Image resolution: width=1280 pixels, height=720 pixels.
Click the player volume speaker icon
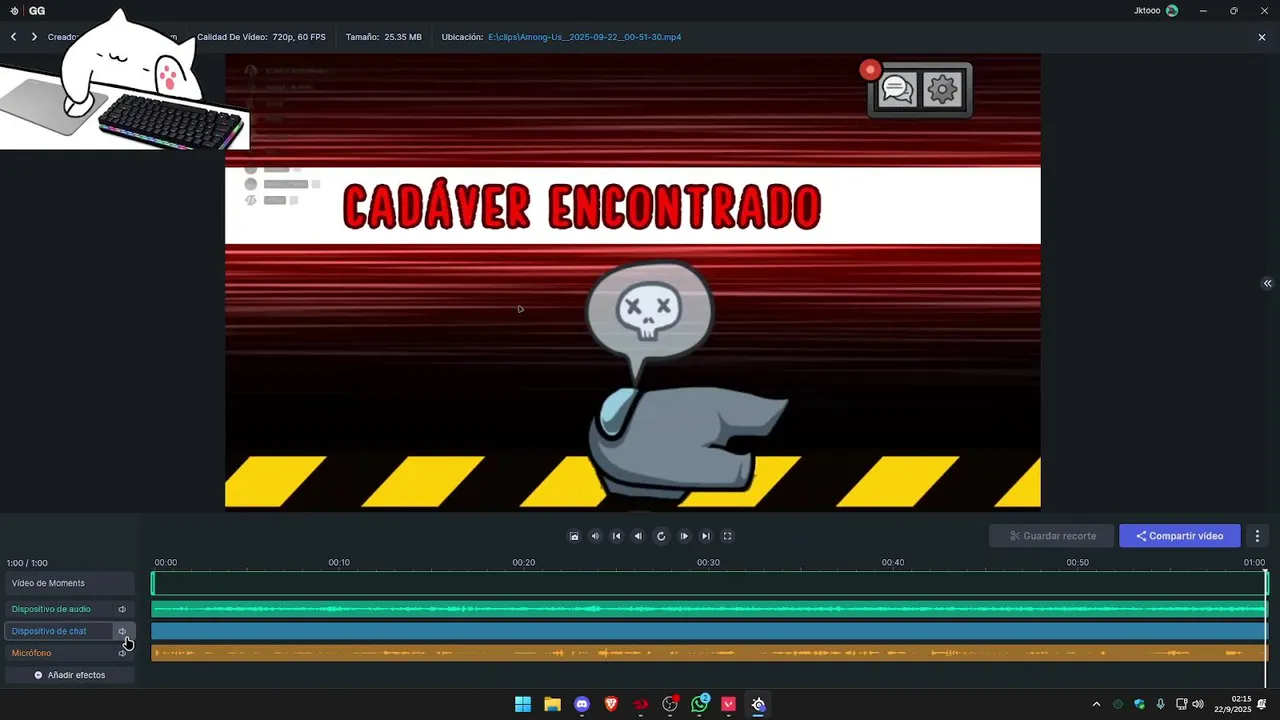tap(595, 536)
